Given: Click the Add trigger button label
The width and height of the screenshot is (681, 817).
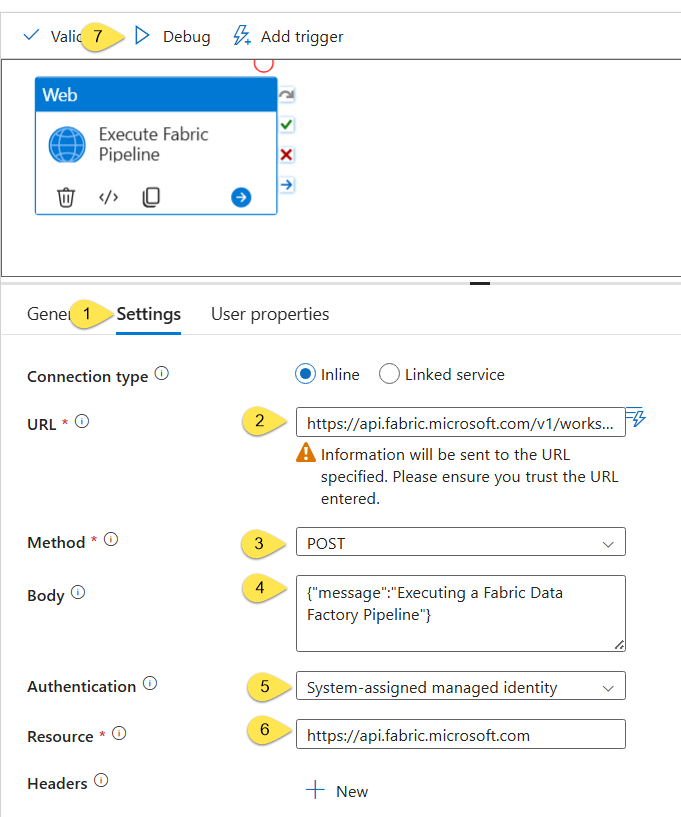Looking at the screenshot, I should pyautogui.click(x=302, y=36).
